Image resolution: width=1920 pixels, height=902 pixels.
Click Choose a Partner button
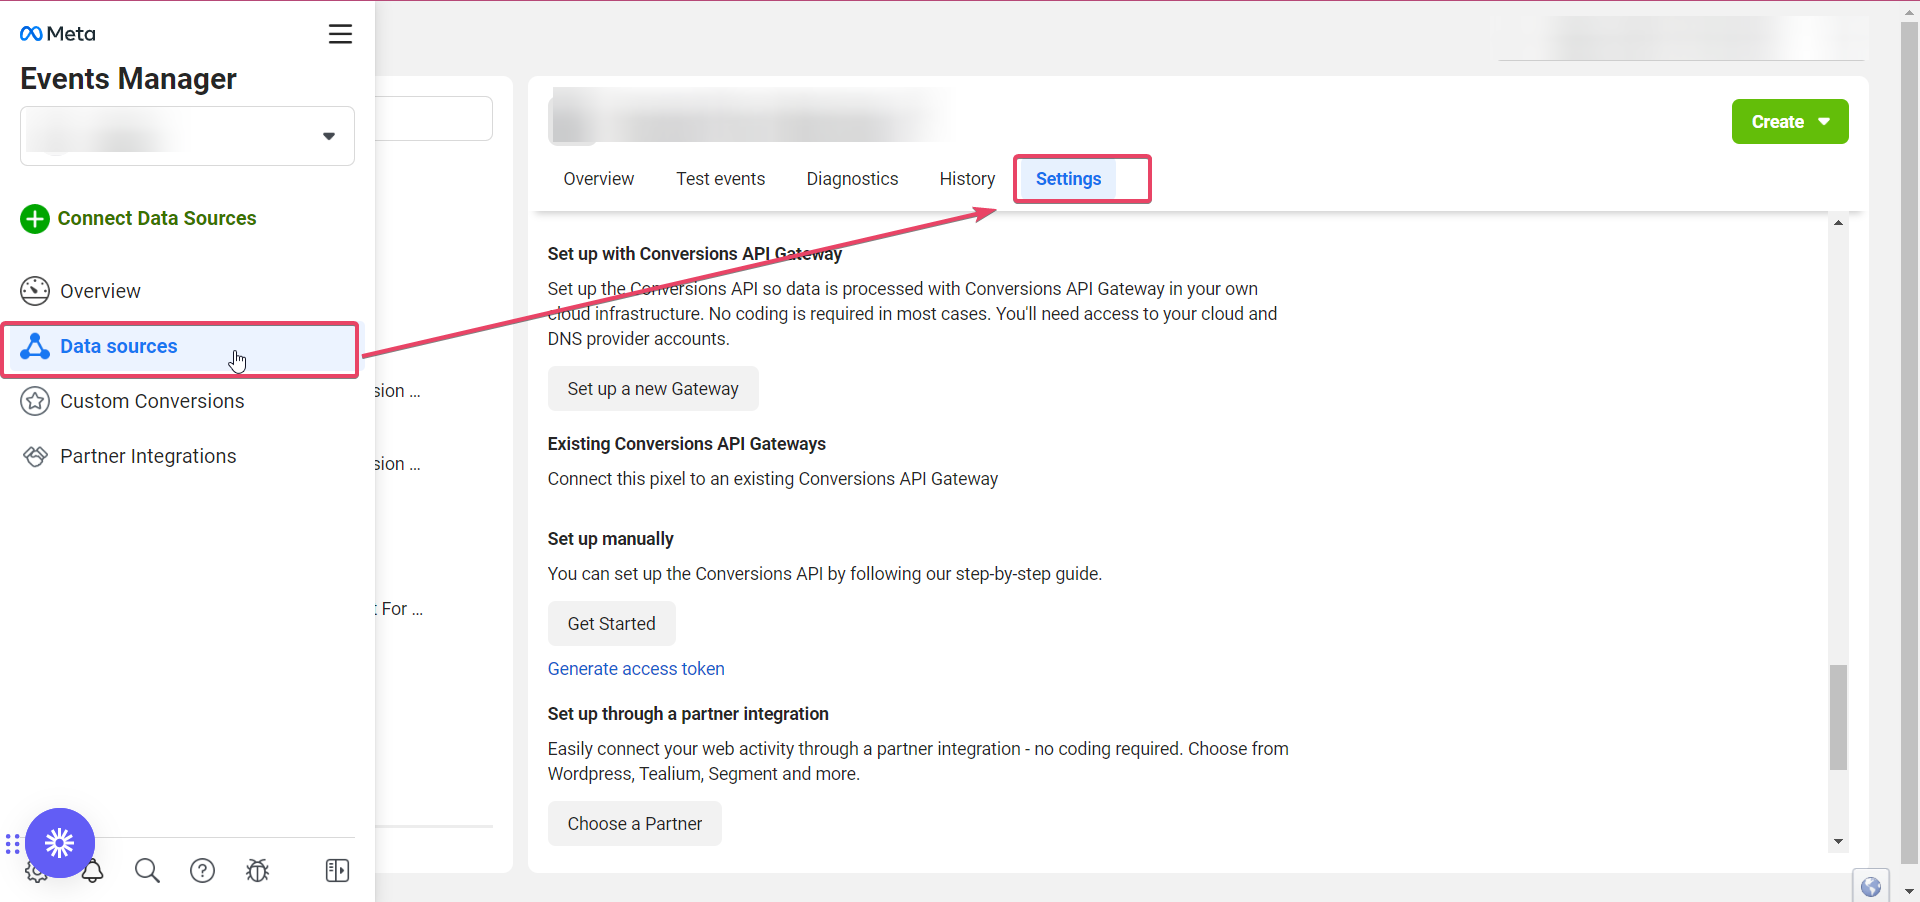(634, 824)
